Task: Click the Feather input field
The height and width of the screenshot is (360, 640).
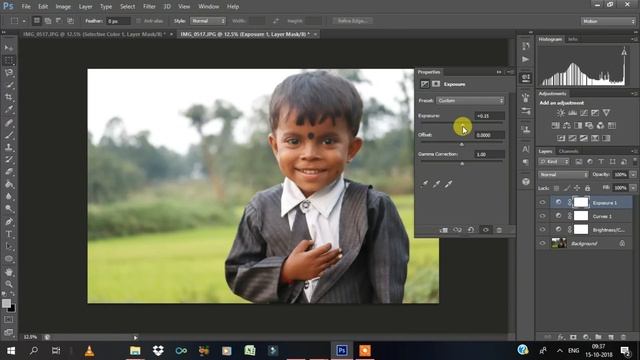Action: coord(118,21)
